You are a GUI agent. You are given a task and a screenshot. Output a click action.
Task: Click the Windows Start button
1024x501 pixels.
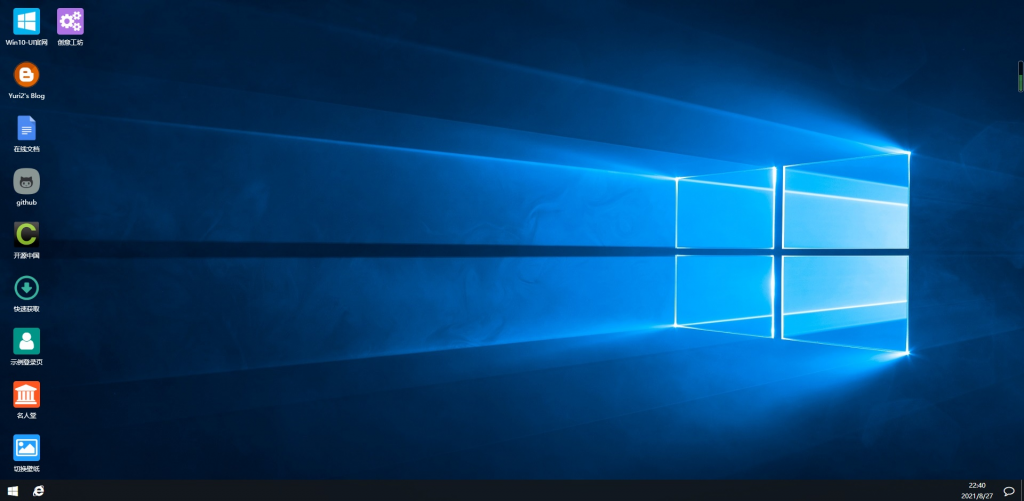click(x=12, y=491)
